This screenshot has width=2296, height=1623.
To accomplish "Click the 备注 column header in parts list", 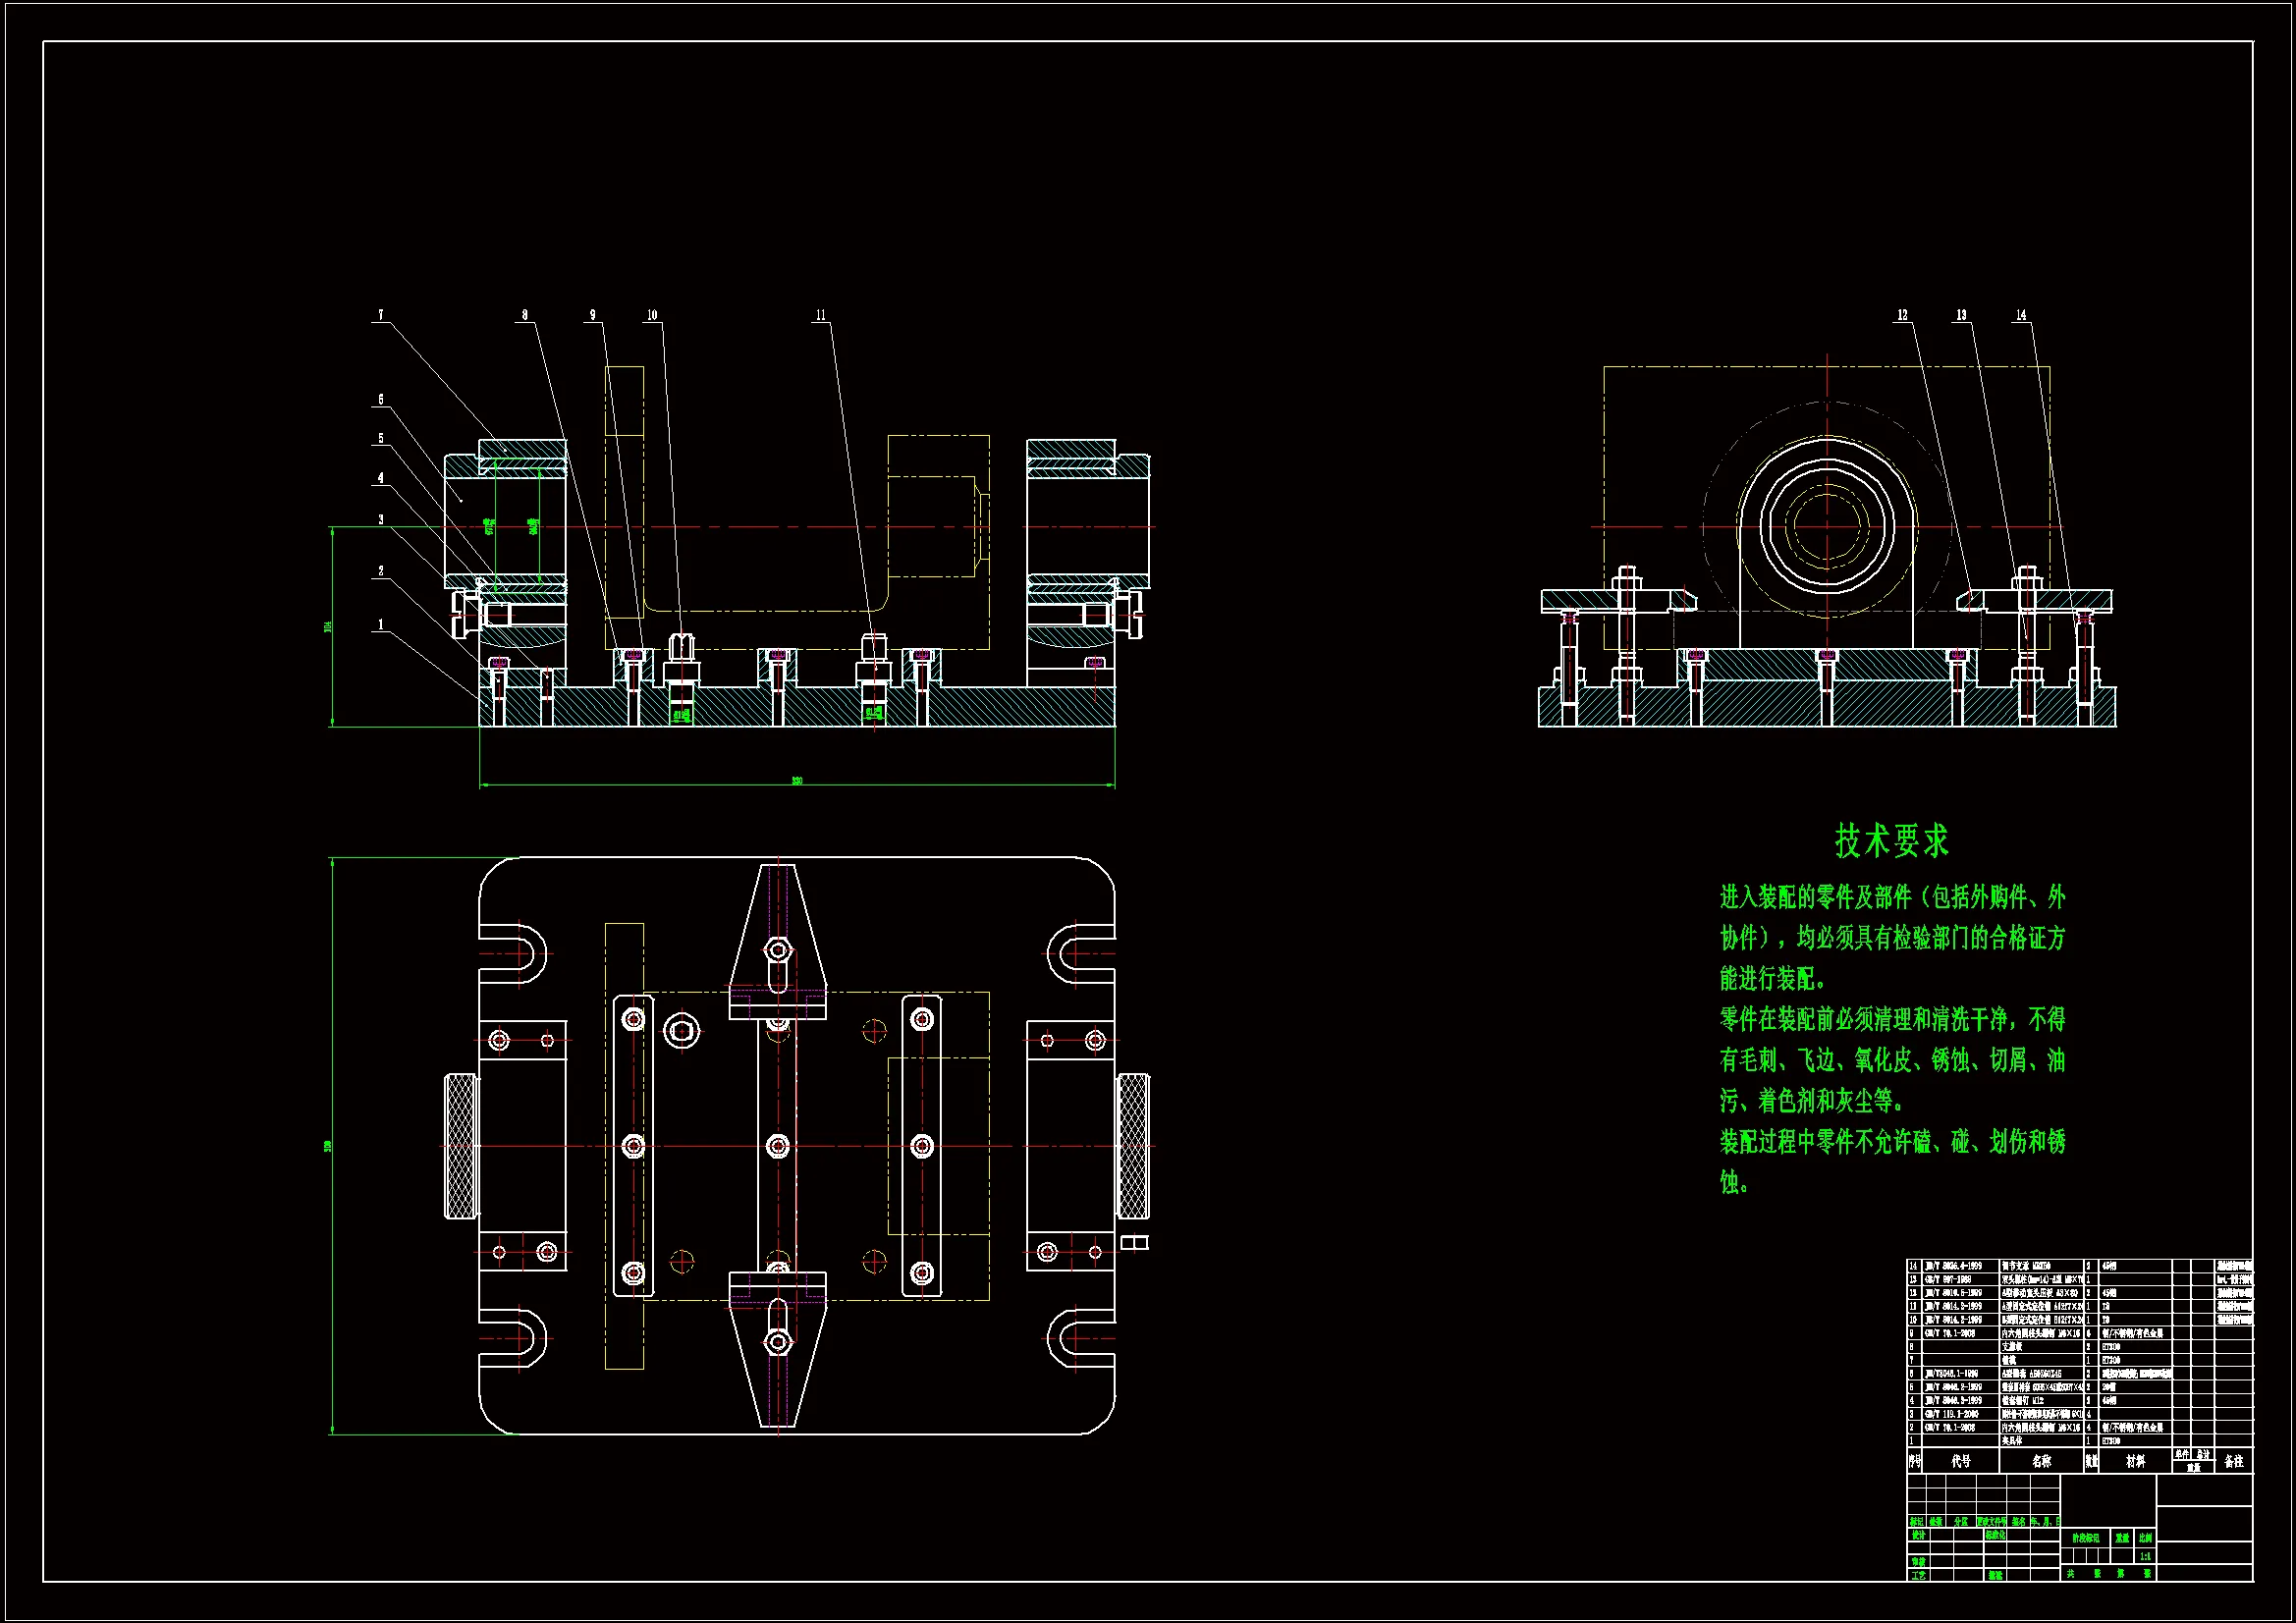I will 2233,1461.
